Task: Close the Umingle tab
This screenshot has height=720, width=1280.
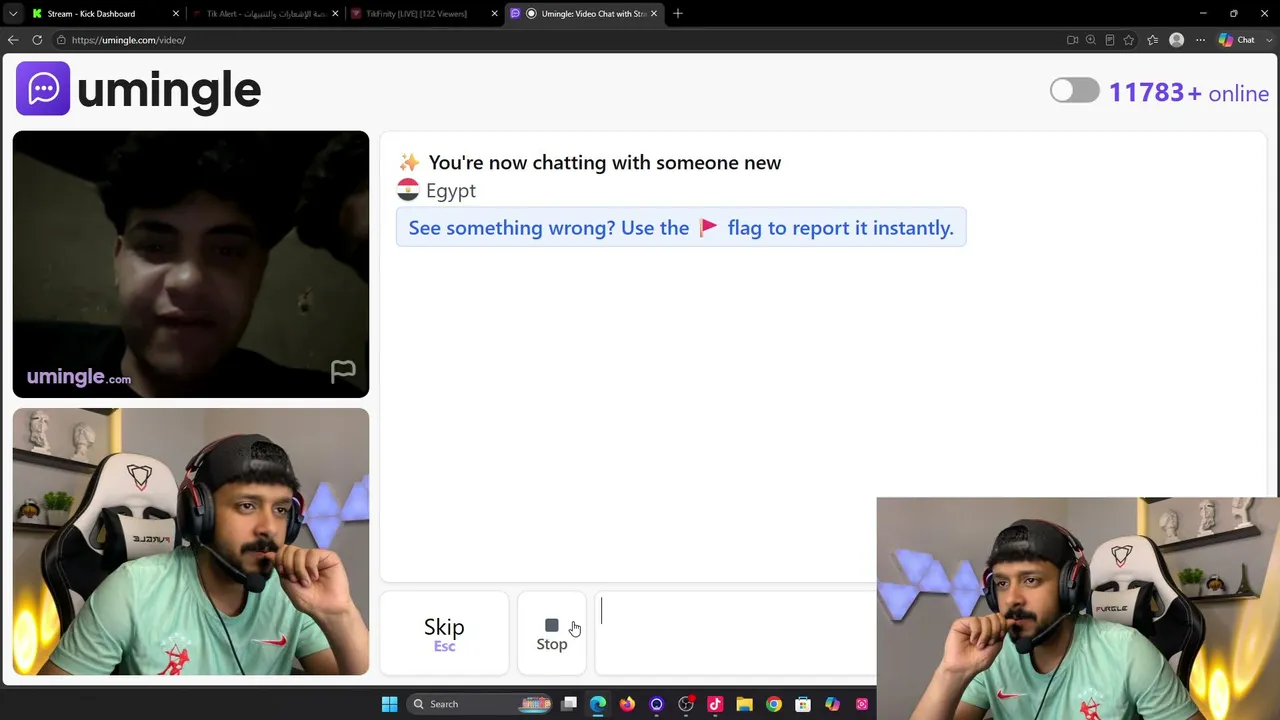Action: 654,14
